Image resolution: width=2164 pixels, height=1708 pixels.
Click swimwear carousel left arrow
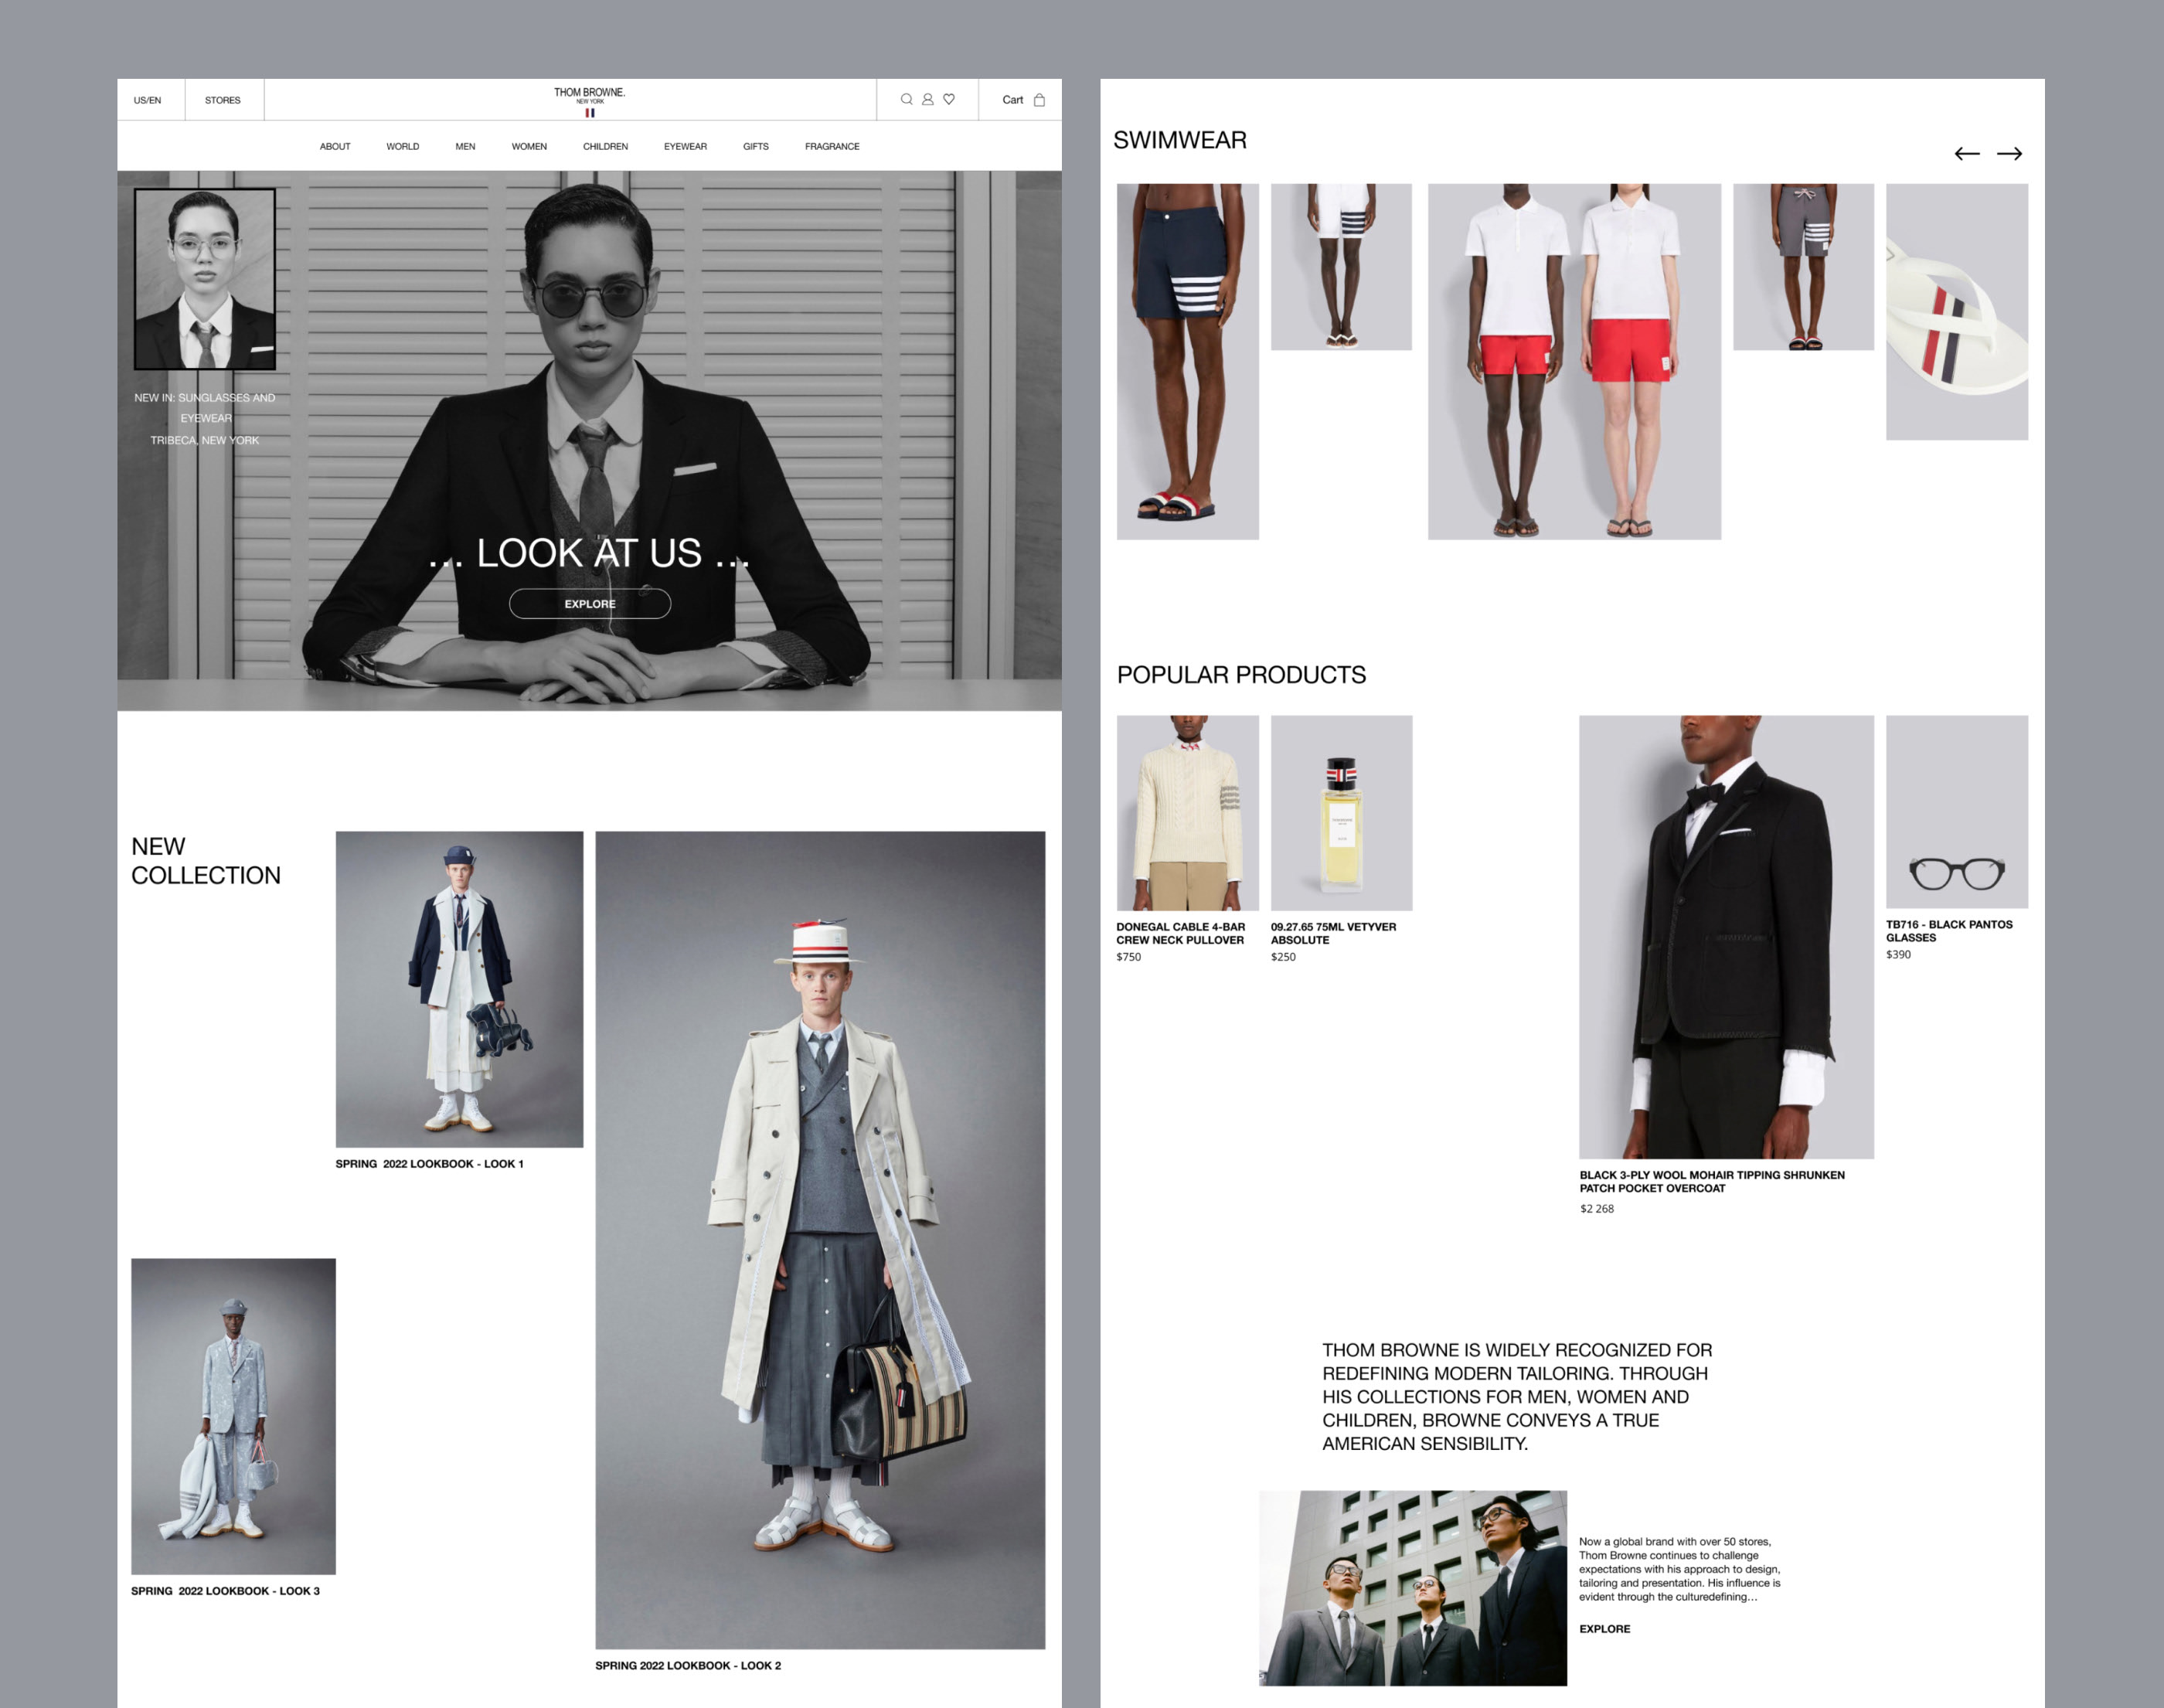point(1966,153)
